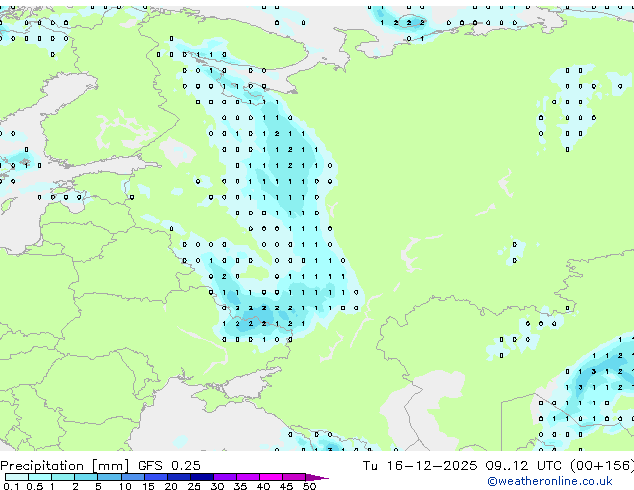Select the 40–45 mm magenta legend swatch

[271, 477]
